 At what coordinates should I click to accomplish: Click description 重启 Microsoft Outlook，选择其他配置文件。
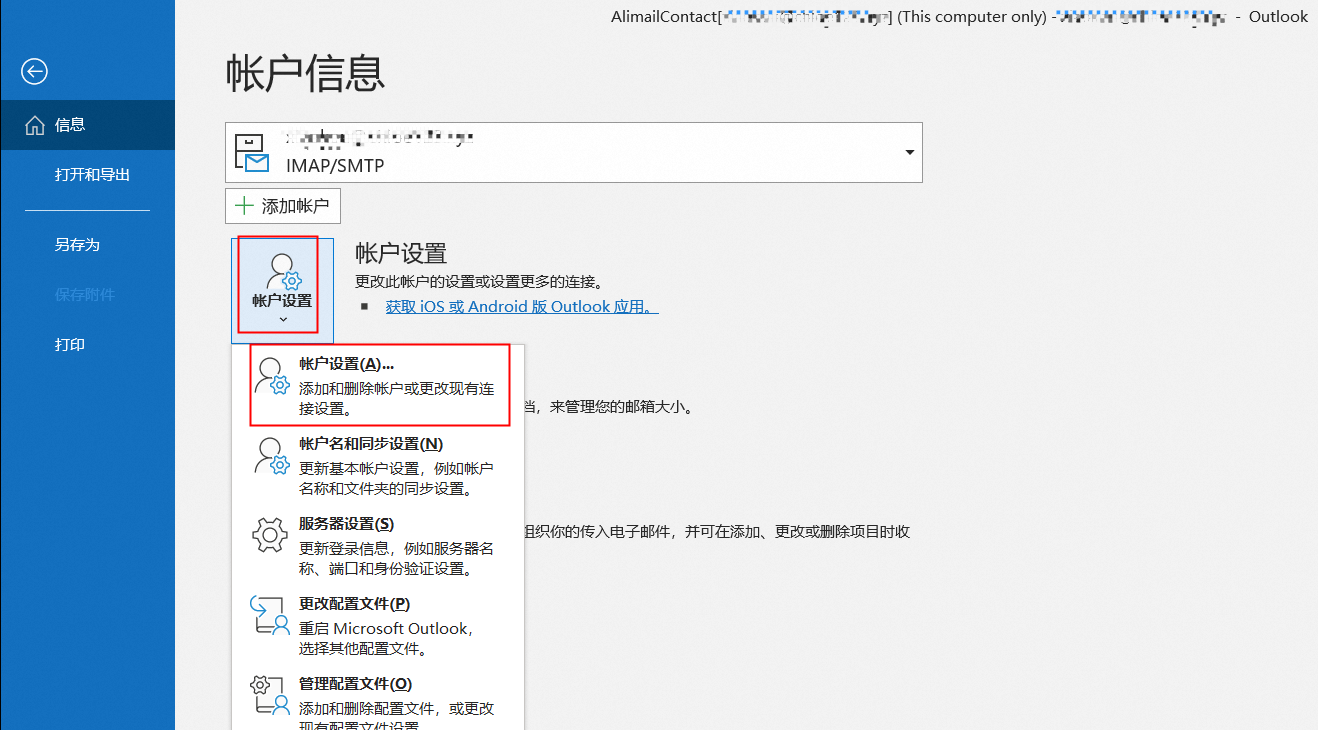click(x=385, y=638)
